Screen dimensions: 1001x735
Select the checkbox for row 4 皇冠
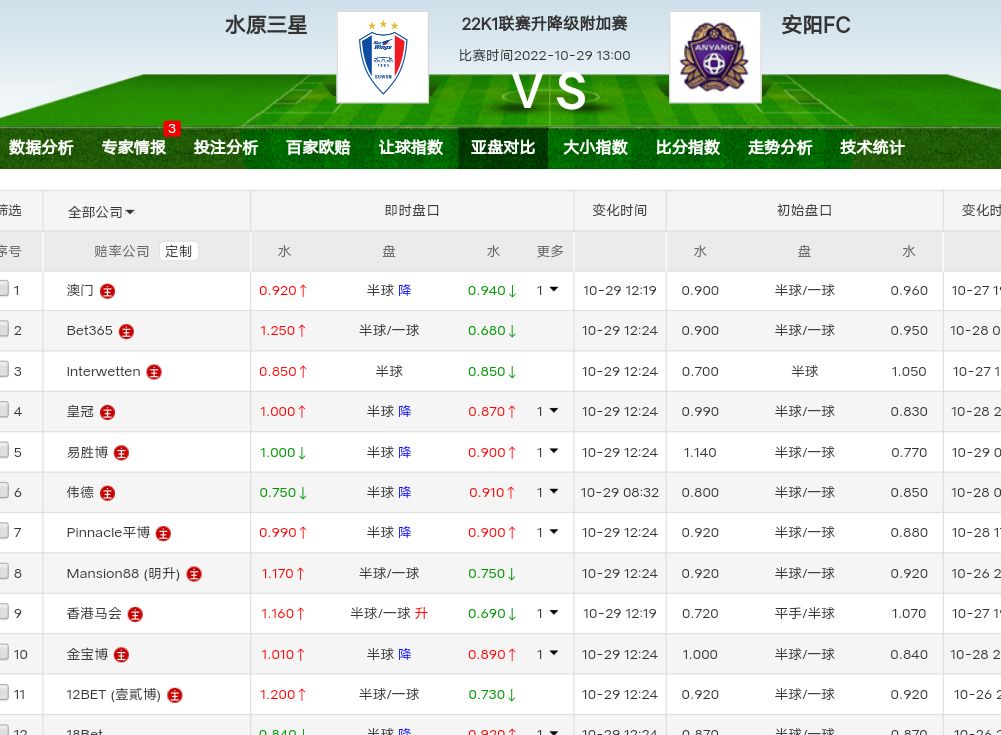coord(4,410)
